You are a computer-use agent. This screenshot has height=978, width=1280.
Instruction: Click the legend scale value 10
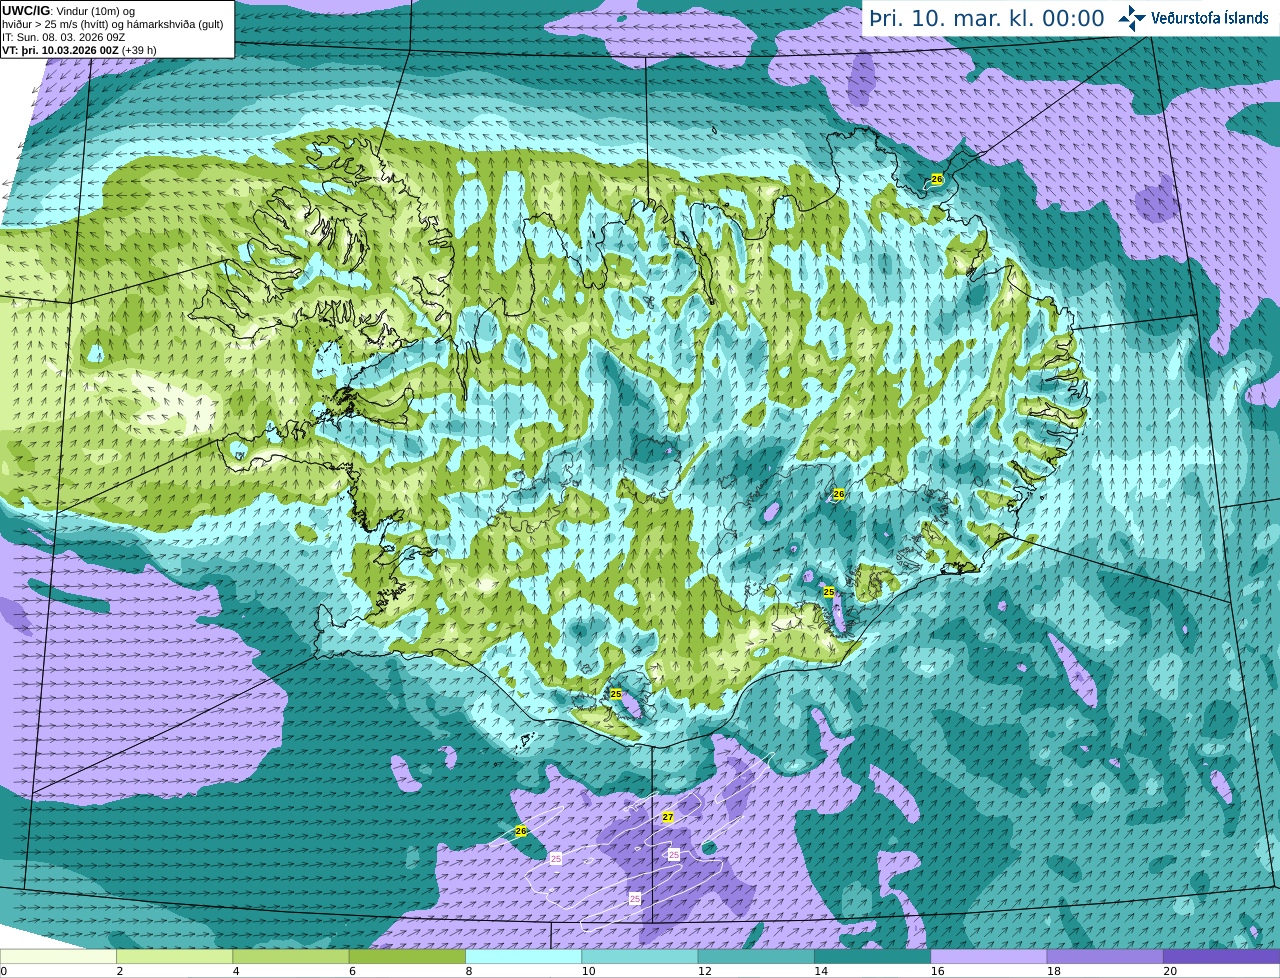[588, 971]
